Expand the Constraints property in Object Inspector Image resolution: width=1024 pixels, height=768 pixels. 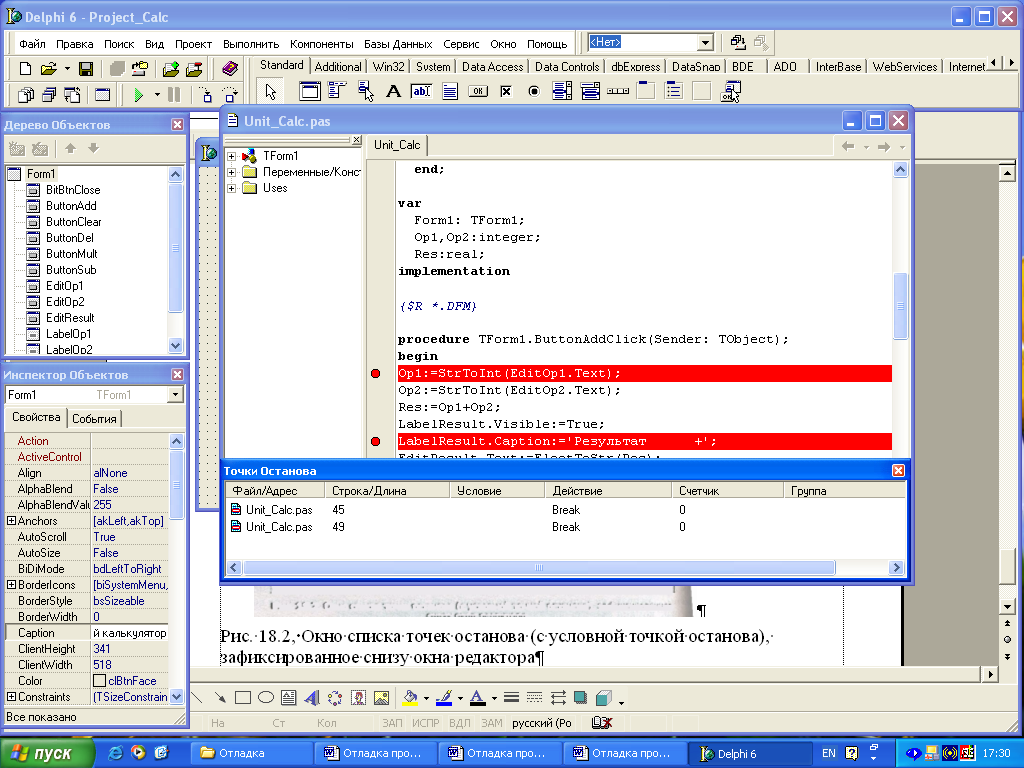(11, 697)
